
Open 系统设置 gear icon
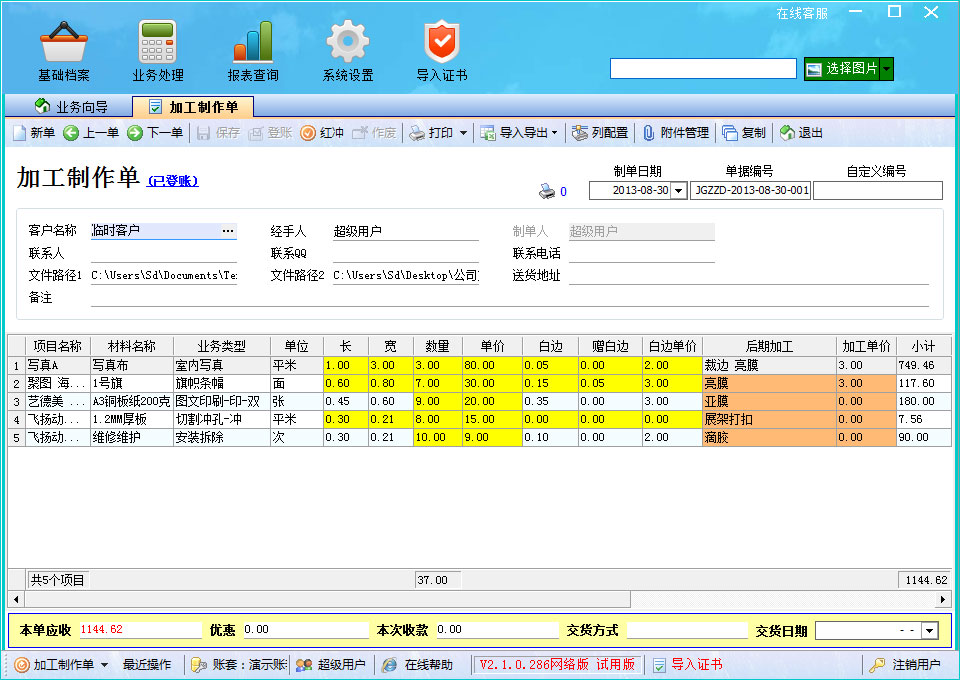[348, 44]
